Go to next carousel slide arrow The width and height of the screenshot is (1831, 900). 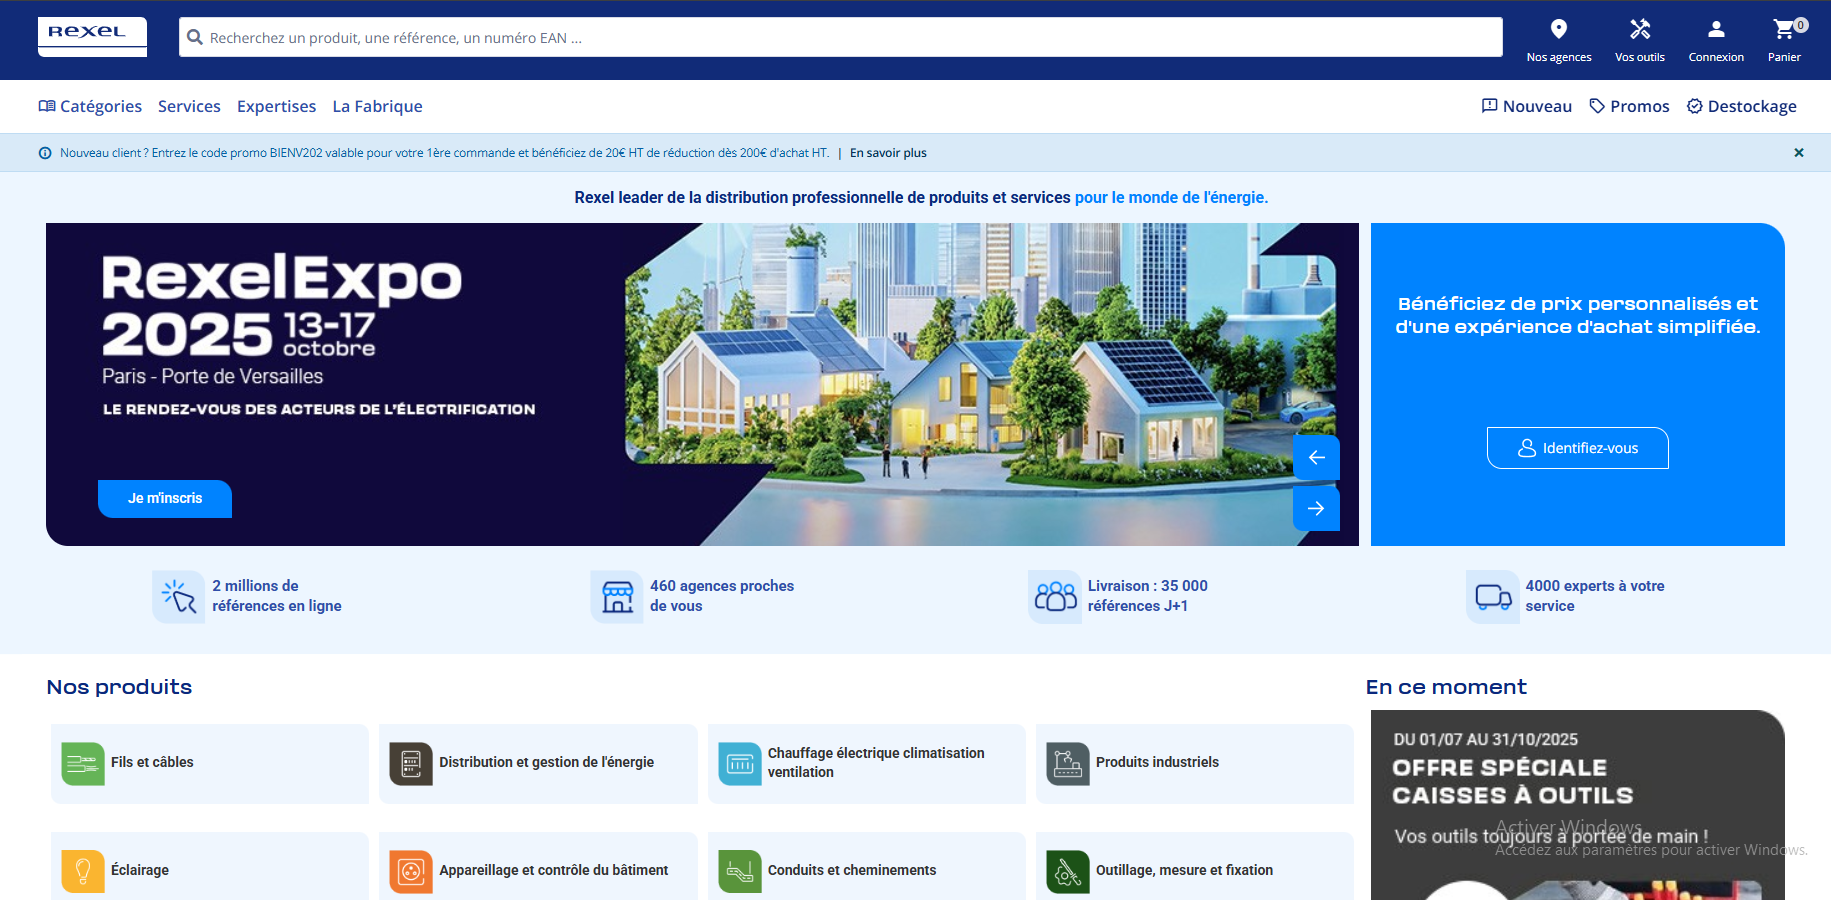coord(1316,508)
